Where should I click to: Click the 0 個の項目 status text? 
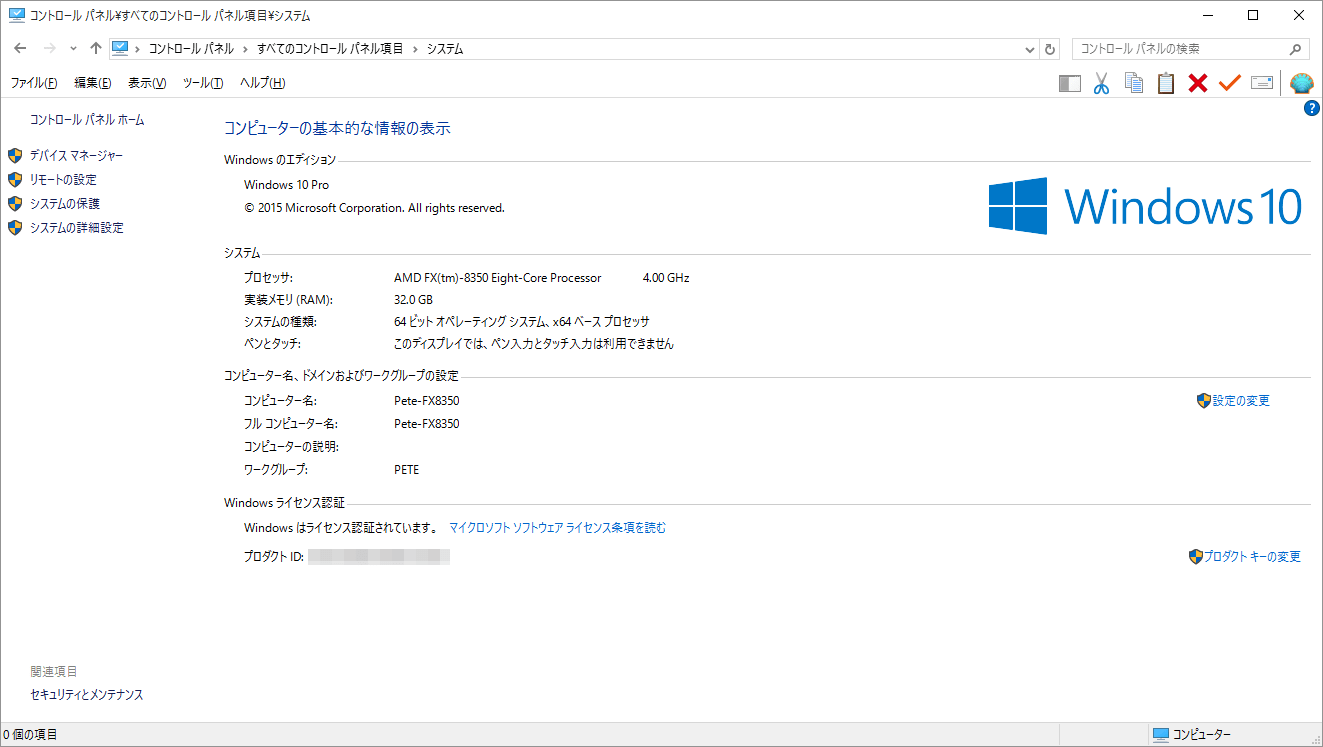coord(30,735)
